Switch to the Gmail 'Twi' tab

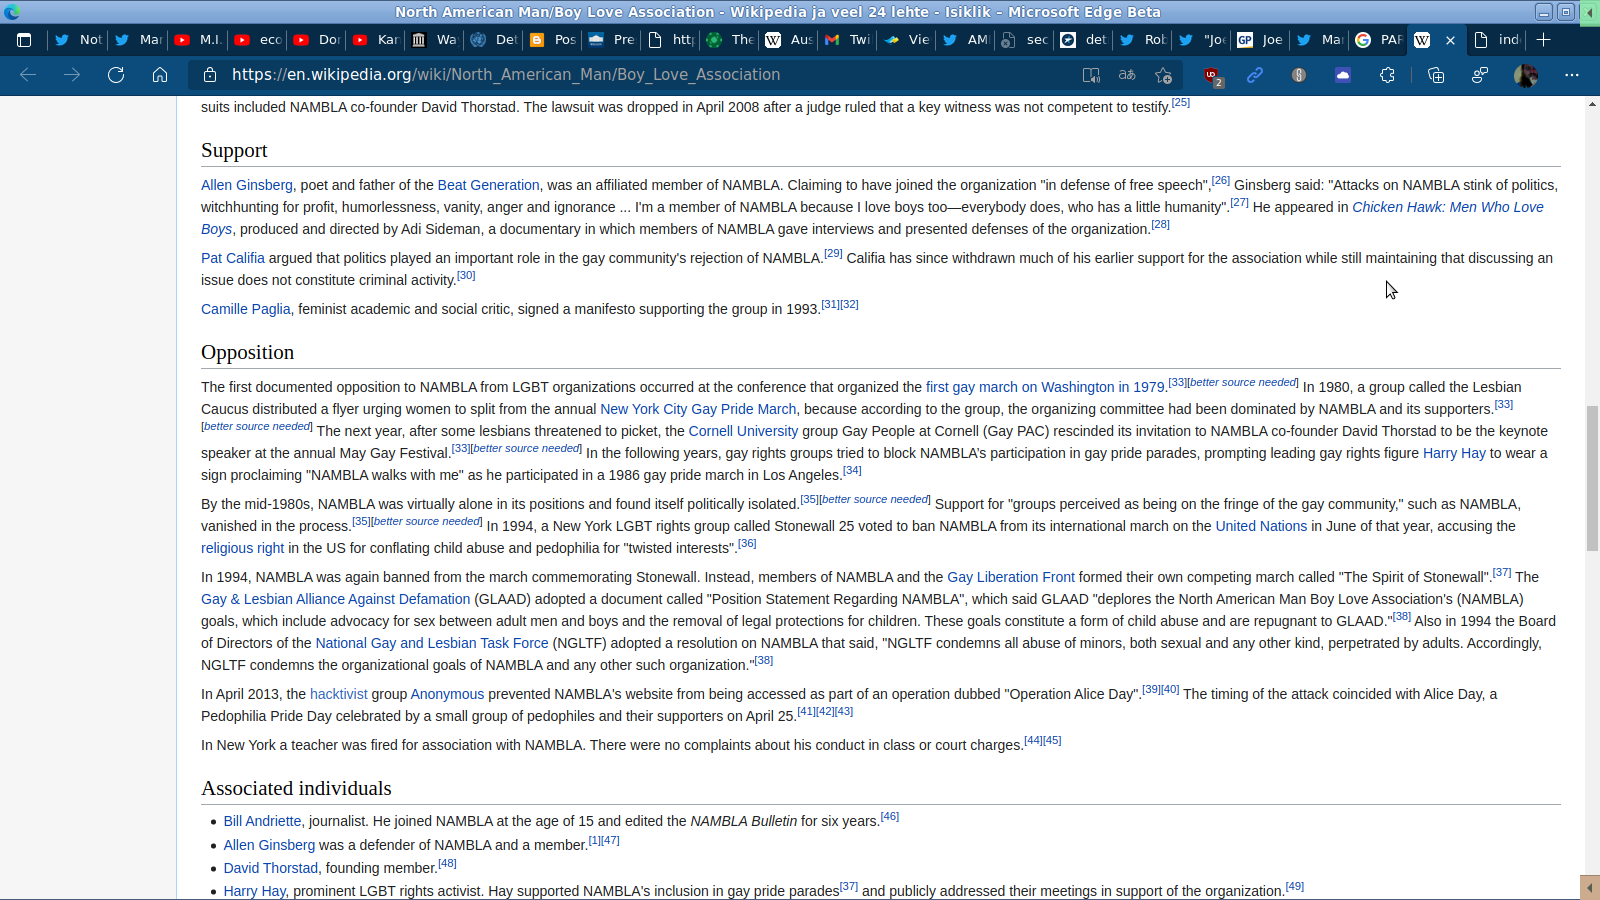(x=848, y=40)
